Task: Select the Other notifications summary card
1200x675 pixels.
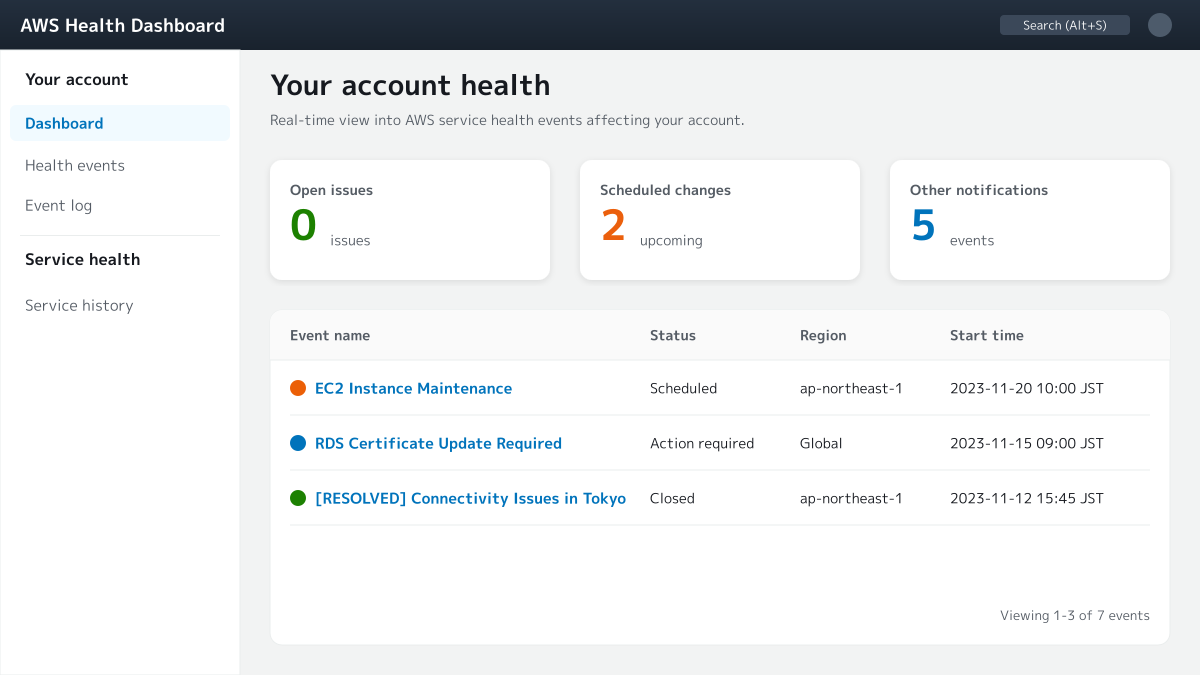Action: tap(1030, 220)
